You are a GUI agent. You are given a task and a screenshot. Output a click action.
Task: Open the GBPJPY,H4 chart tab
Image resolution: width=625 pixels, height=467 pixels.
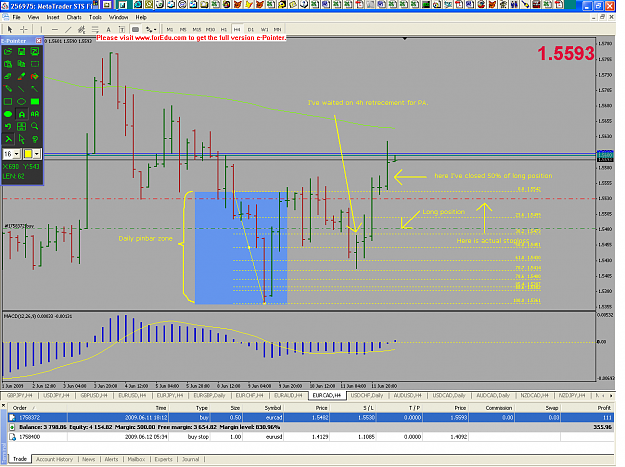20,395
